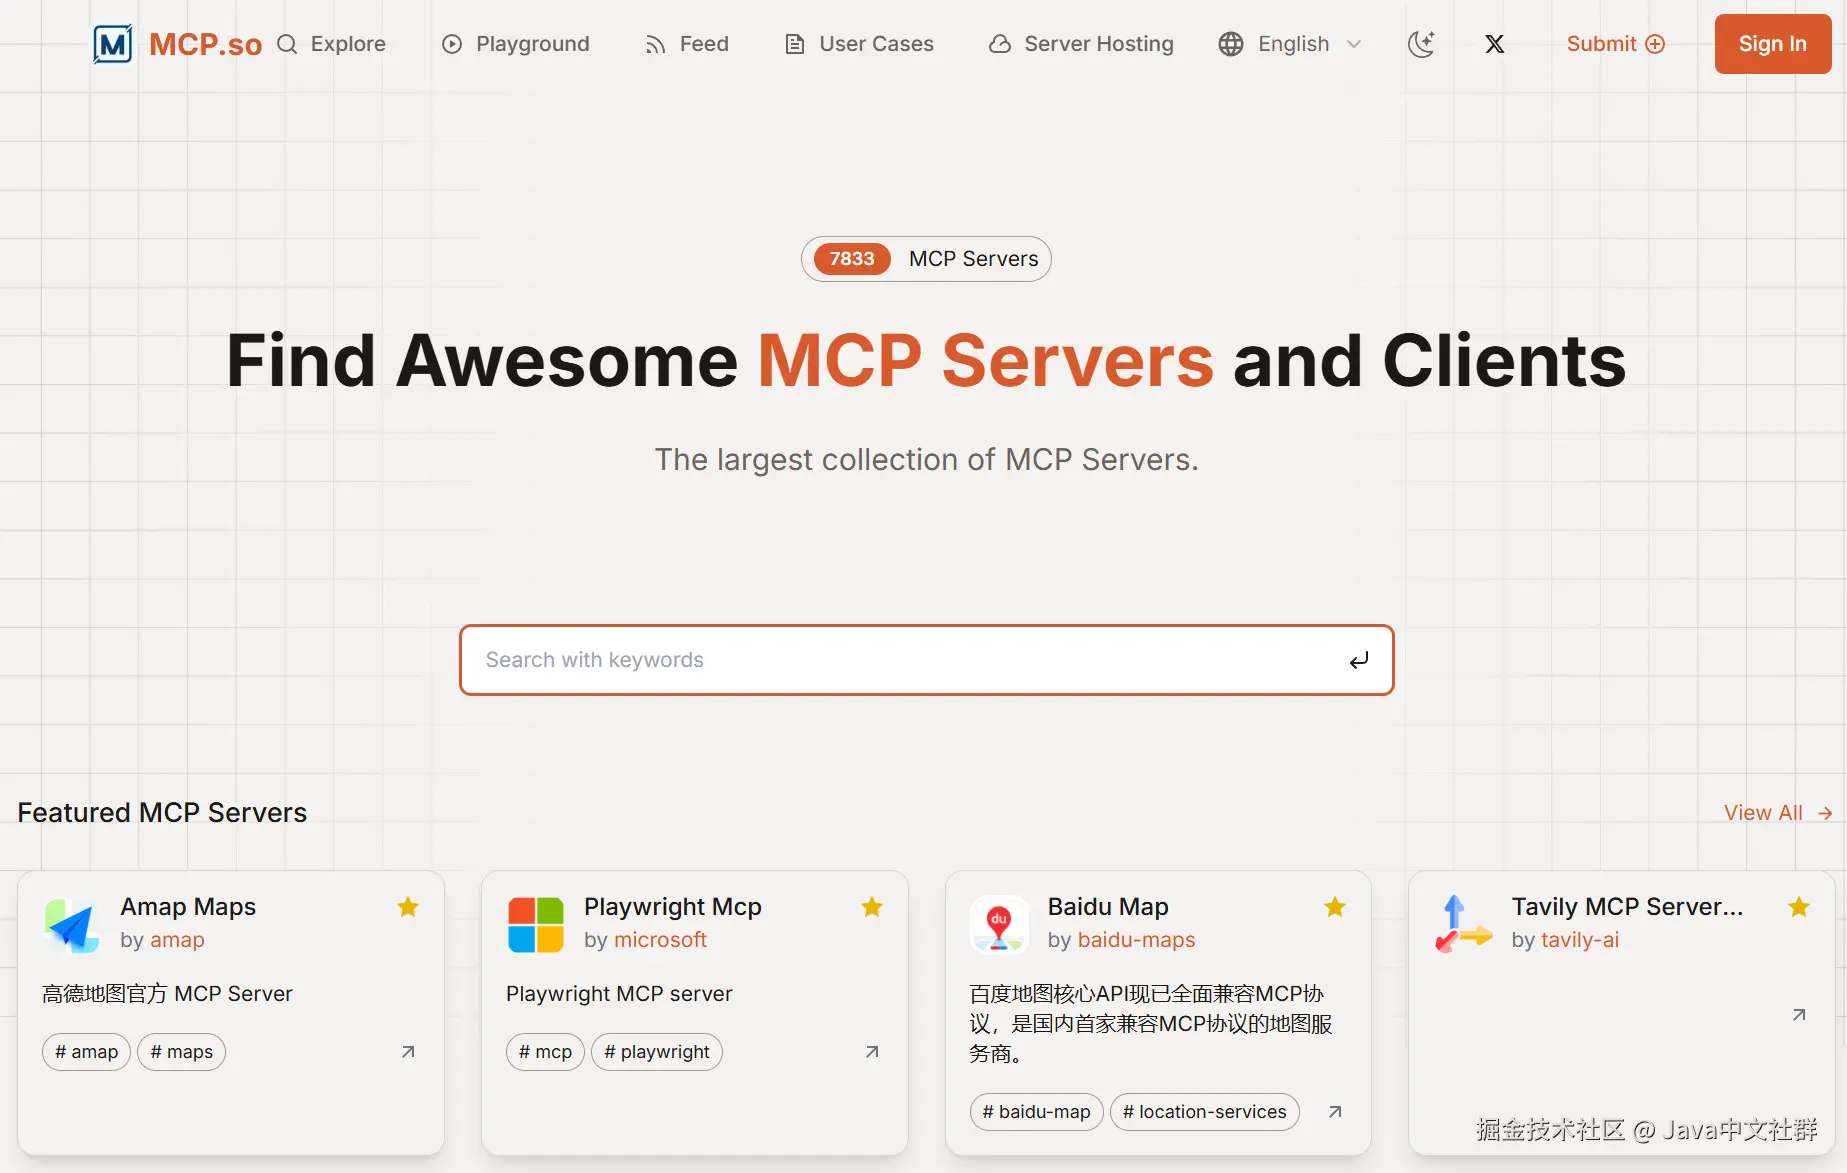This screenshot has height=1173, width=1847.
Task: Click the Featured MCP Servers heading
Action: coord(162,813)
